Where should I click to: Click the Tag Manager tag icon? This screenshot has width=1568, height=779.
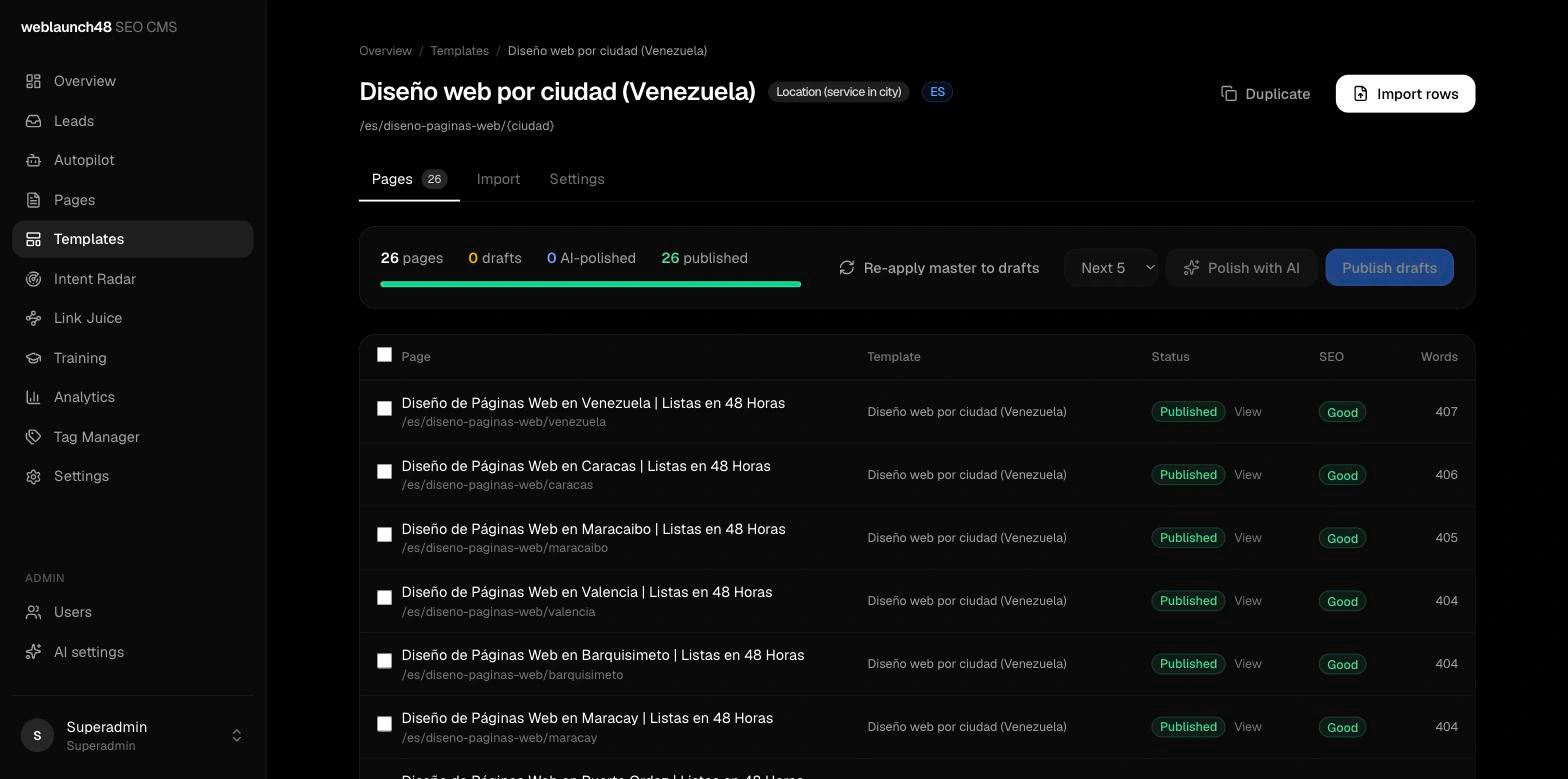[33, 437]
